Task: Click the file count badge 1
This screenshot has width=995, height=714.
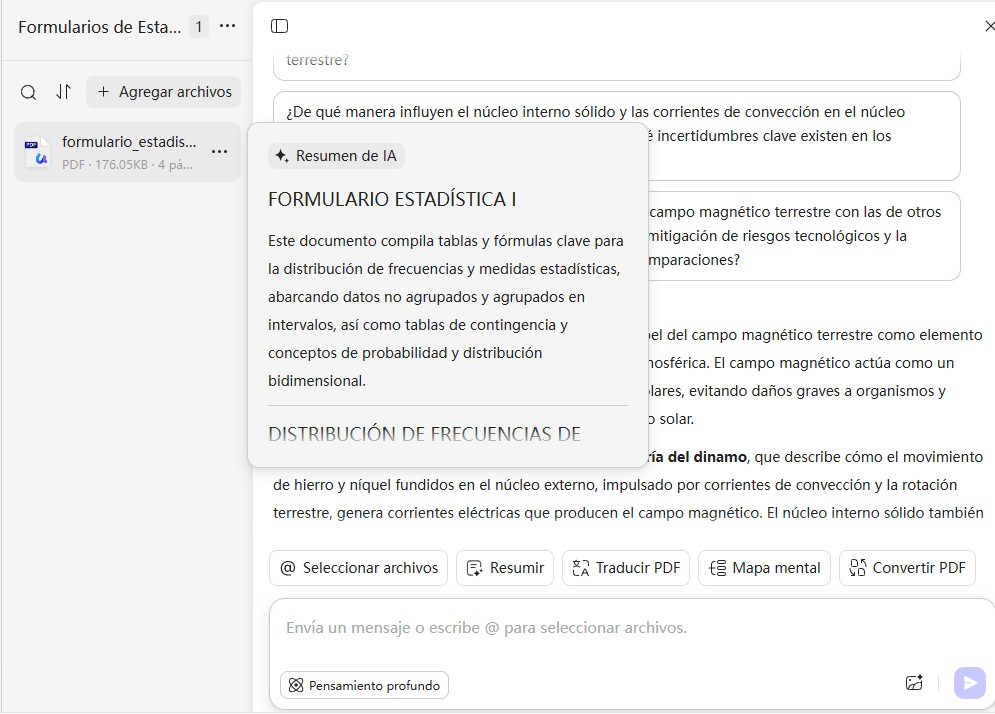Action: [199, 27]
